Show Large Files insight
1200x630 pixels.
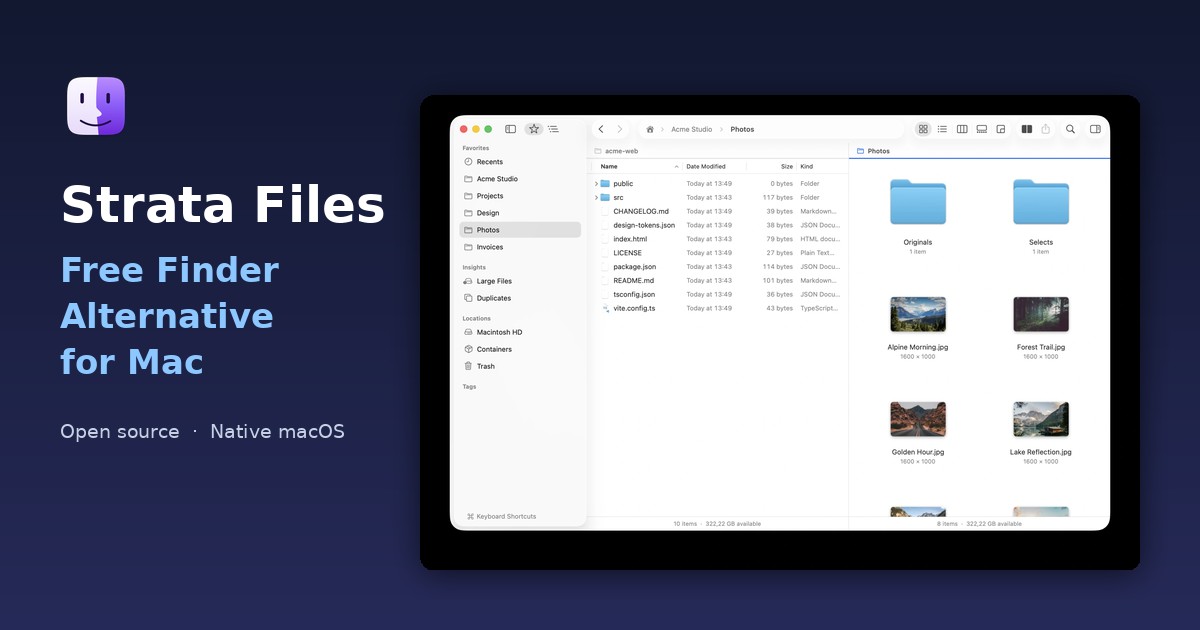click(x=520, y=281)
